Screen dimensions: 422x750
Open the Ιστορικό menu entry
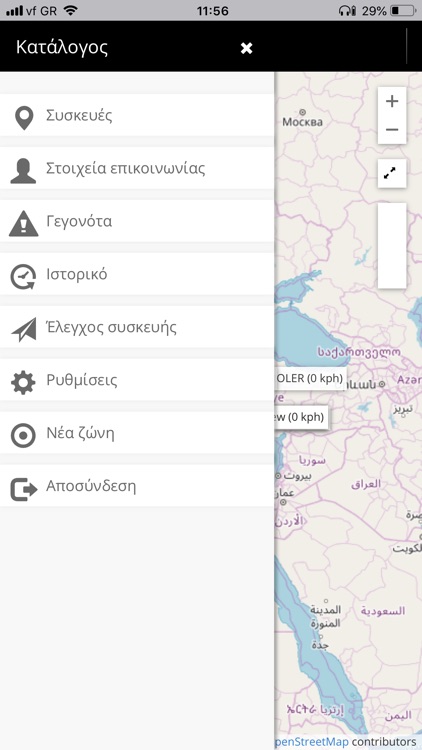137,275
